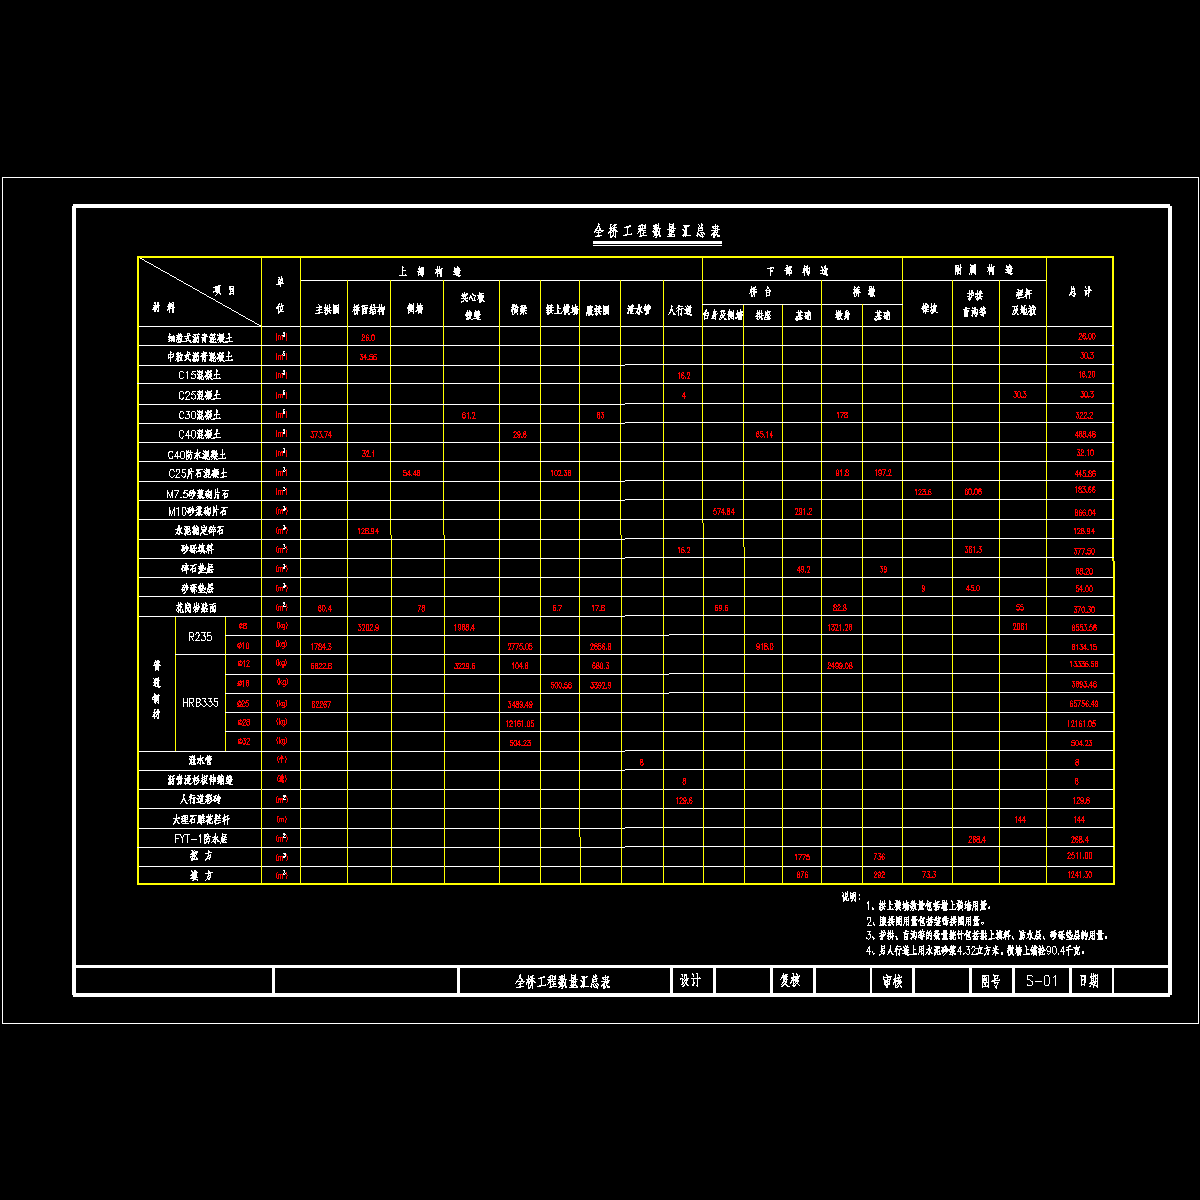Select the R235 steel grade cell

[201, 637]
